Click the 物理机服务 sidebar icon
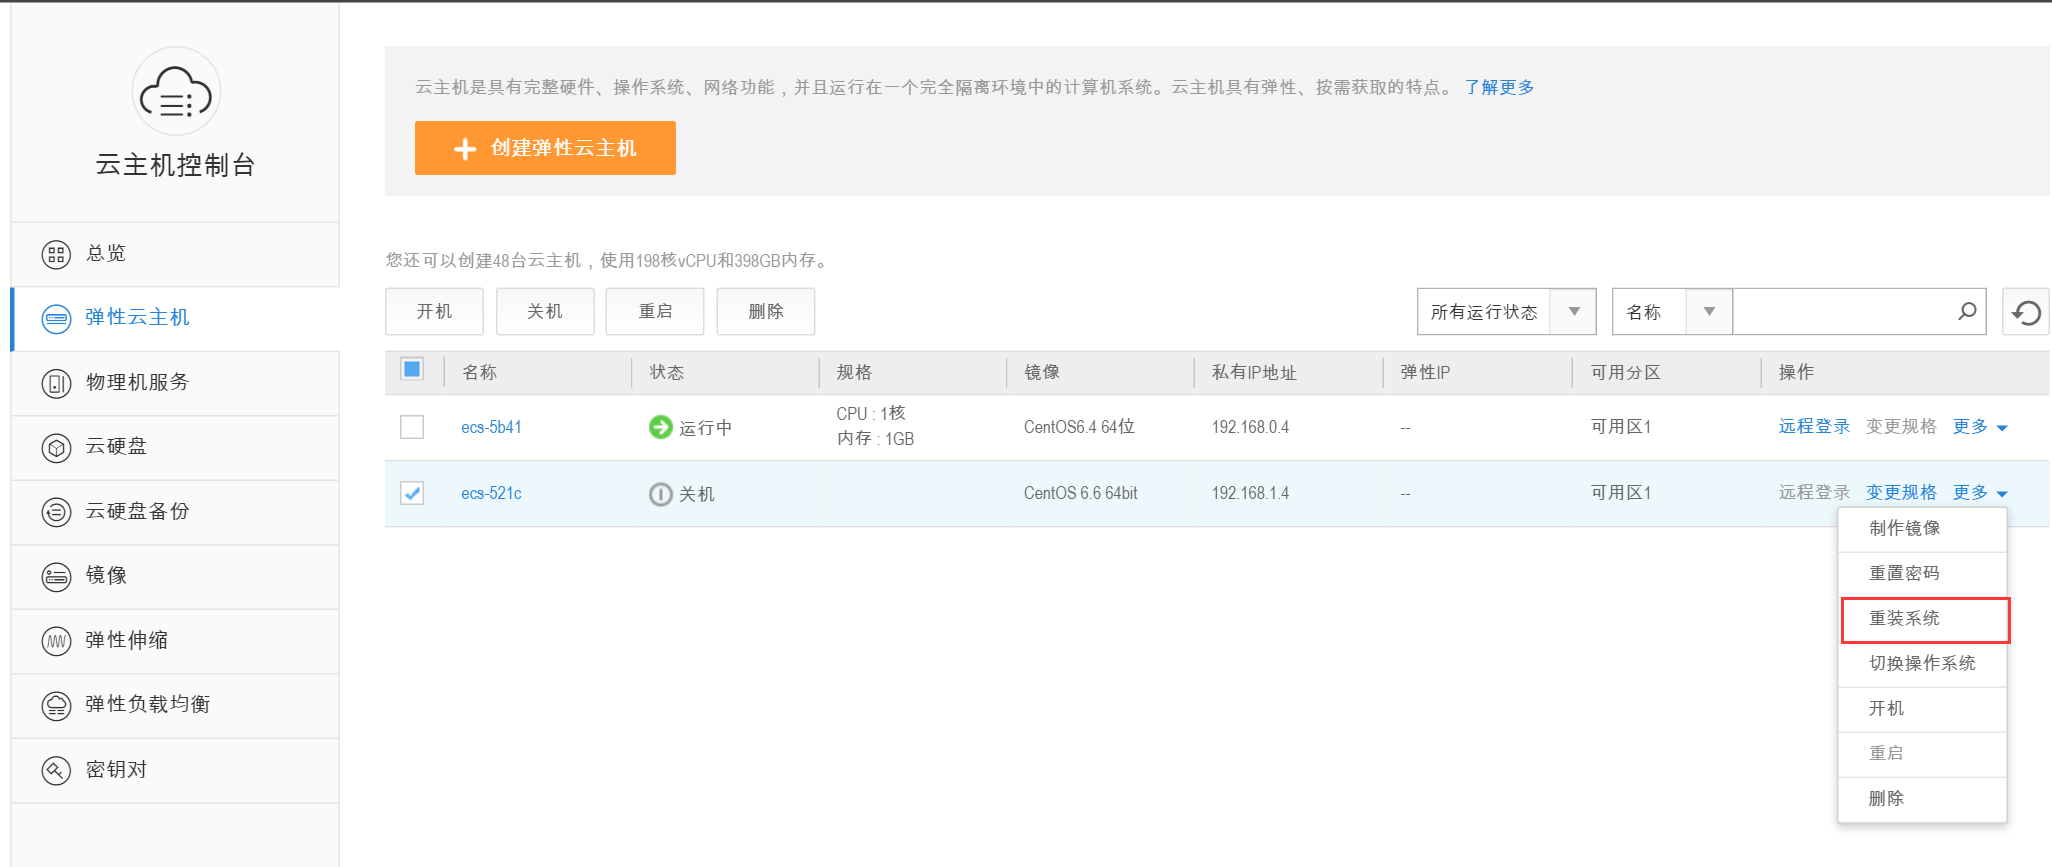Screen dimensions: 2052x867 (56, 383)
